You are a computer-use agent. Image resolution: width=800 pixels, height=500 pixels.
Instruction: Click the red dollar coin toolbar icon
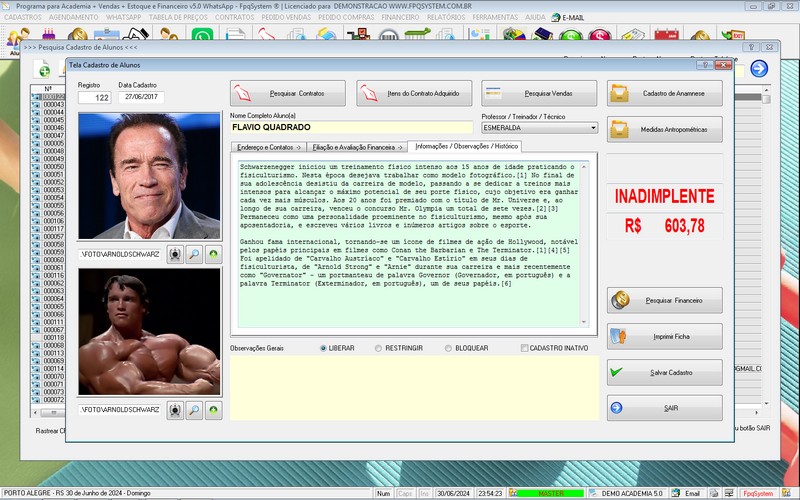599,35
